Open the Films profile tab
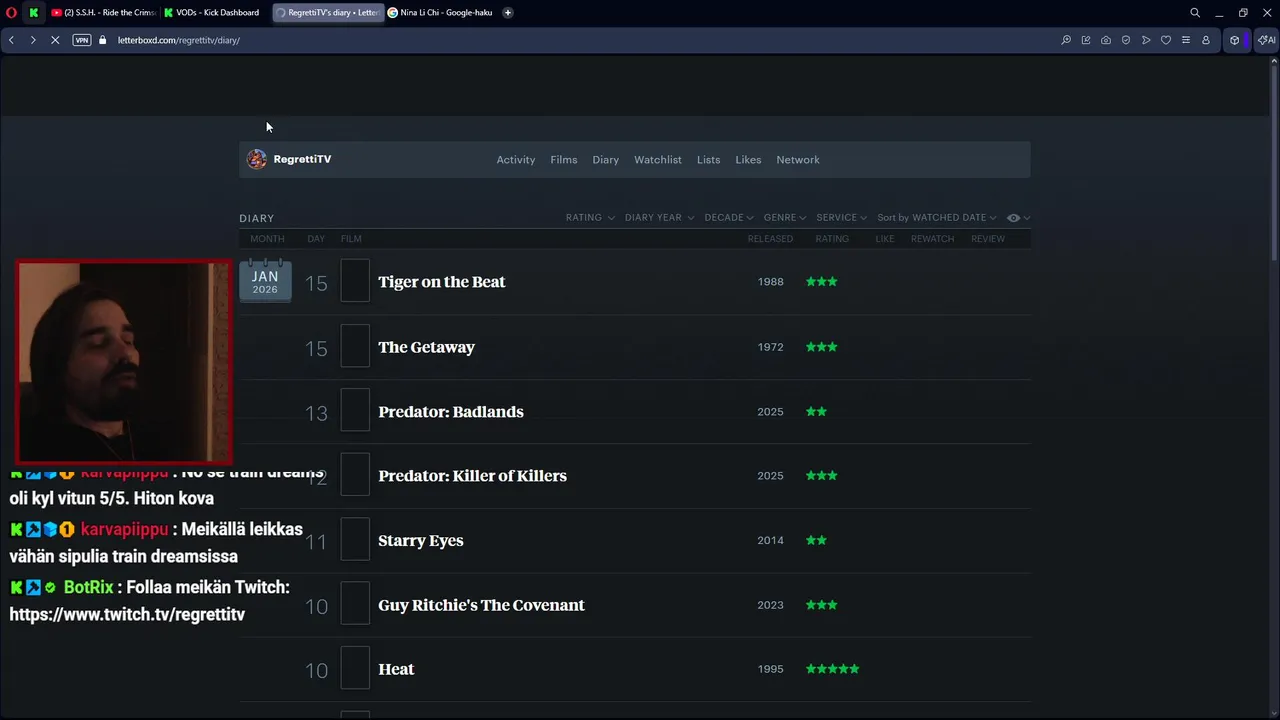 click(564, 160)
